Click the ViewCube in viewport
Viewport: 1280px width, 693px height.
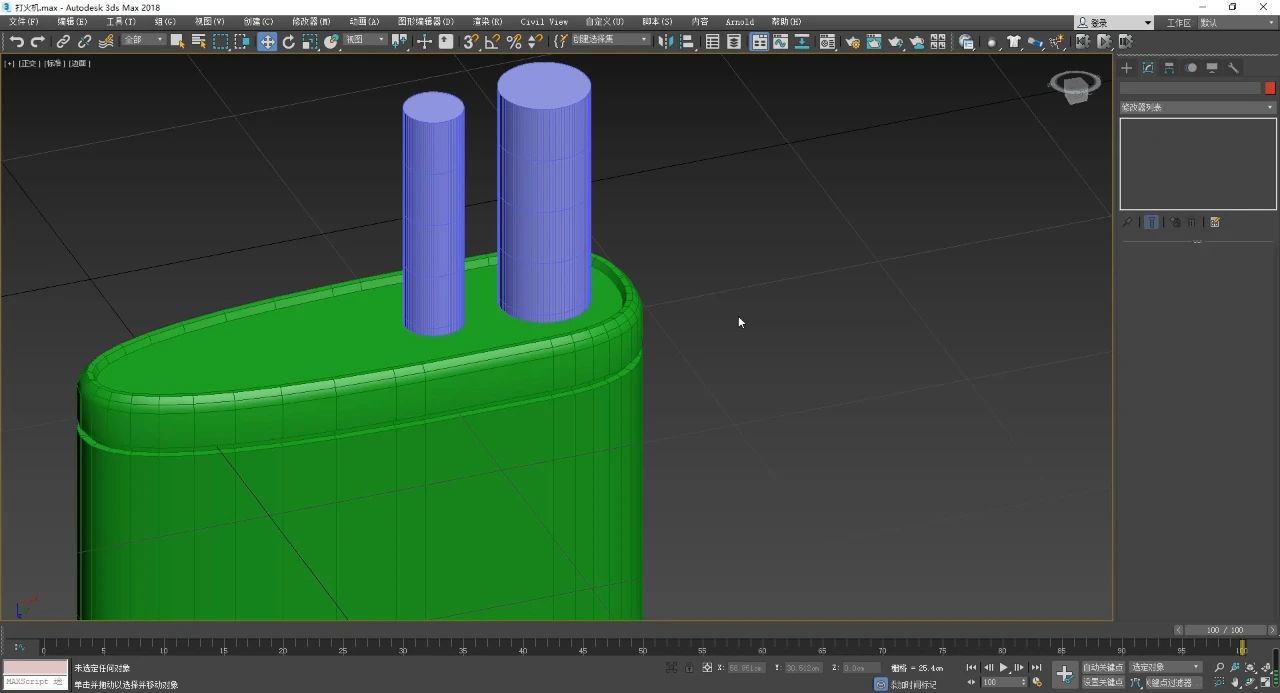click(x=1075, y=87)
